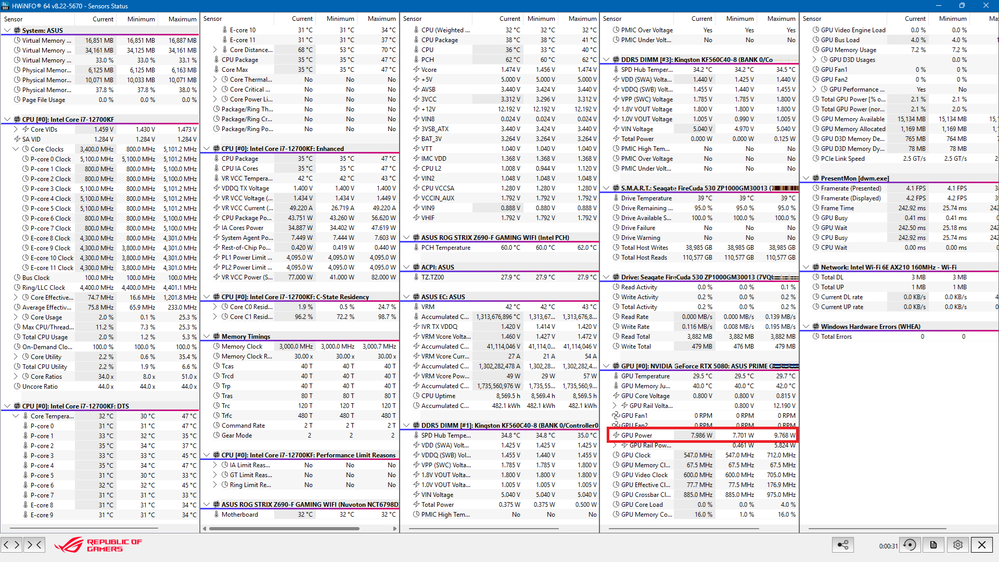This screenshot has height=562, width=999.
Task: Click the icon beside Total Errors
Action: click(x=816, y=336)
